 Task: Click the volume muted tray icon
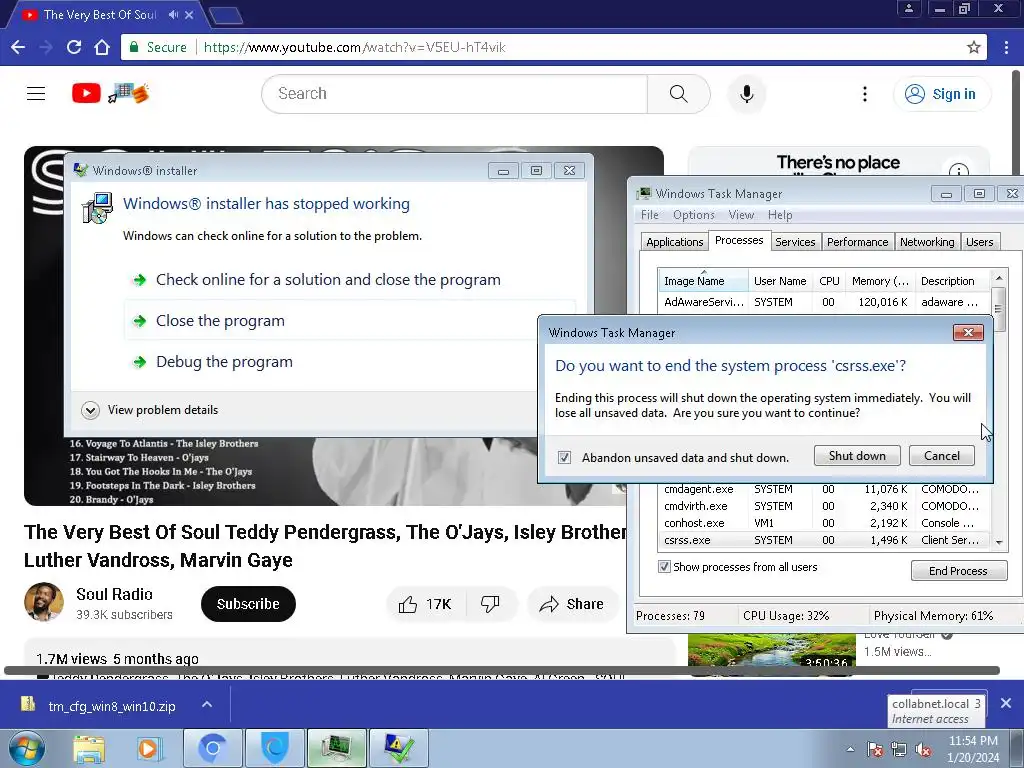[x=923, y=750]
